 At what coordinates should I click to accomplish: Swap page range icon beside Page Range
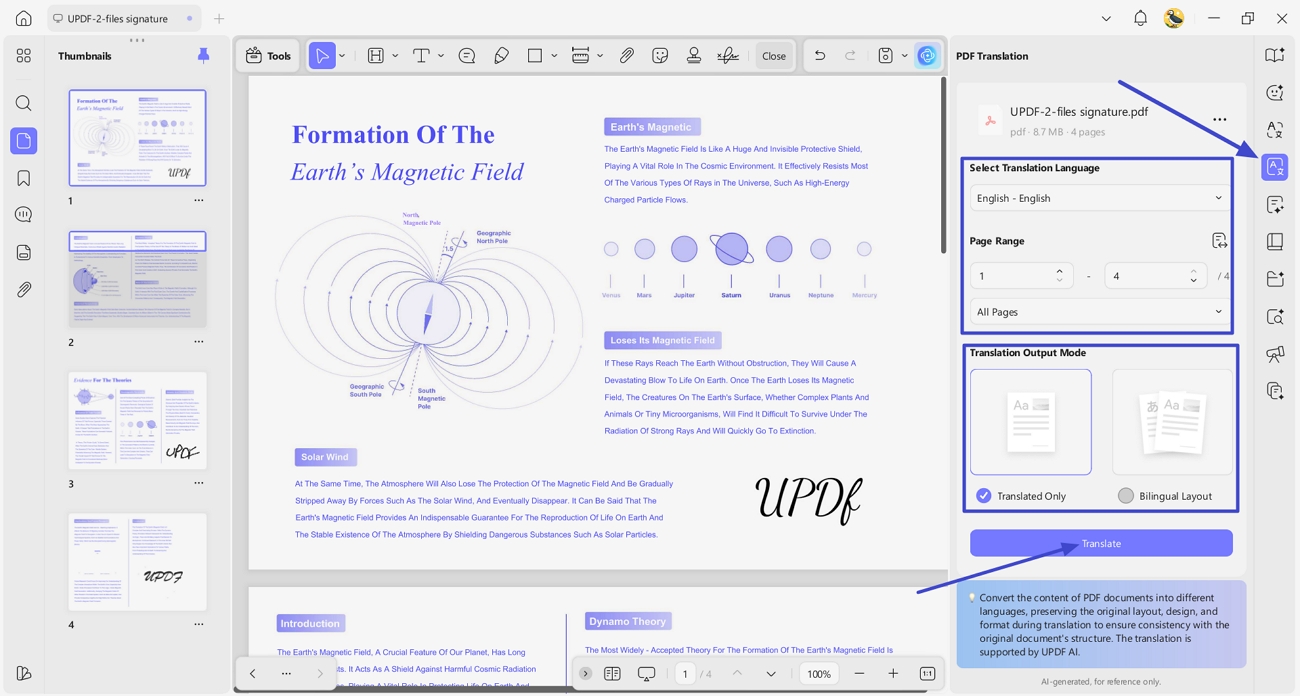pyautogui.click(x=1219, y=241)
